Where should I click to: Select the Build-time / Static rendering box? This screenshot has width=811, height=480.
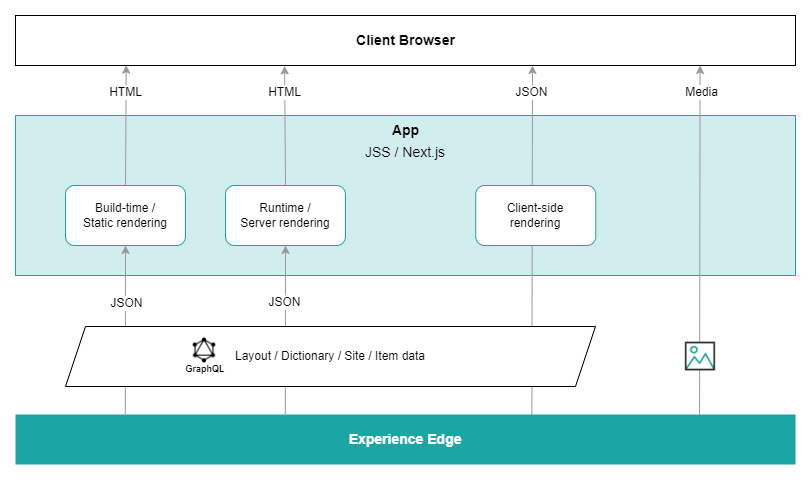pos(125,215)
